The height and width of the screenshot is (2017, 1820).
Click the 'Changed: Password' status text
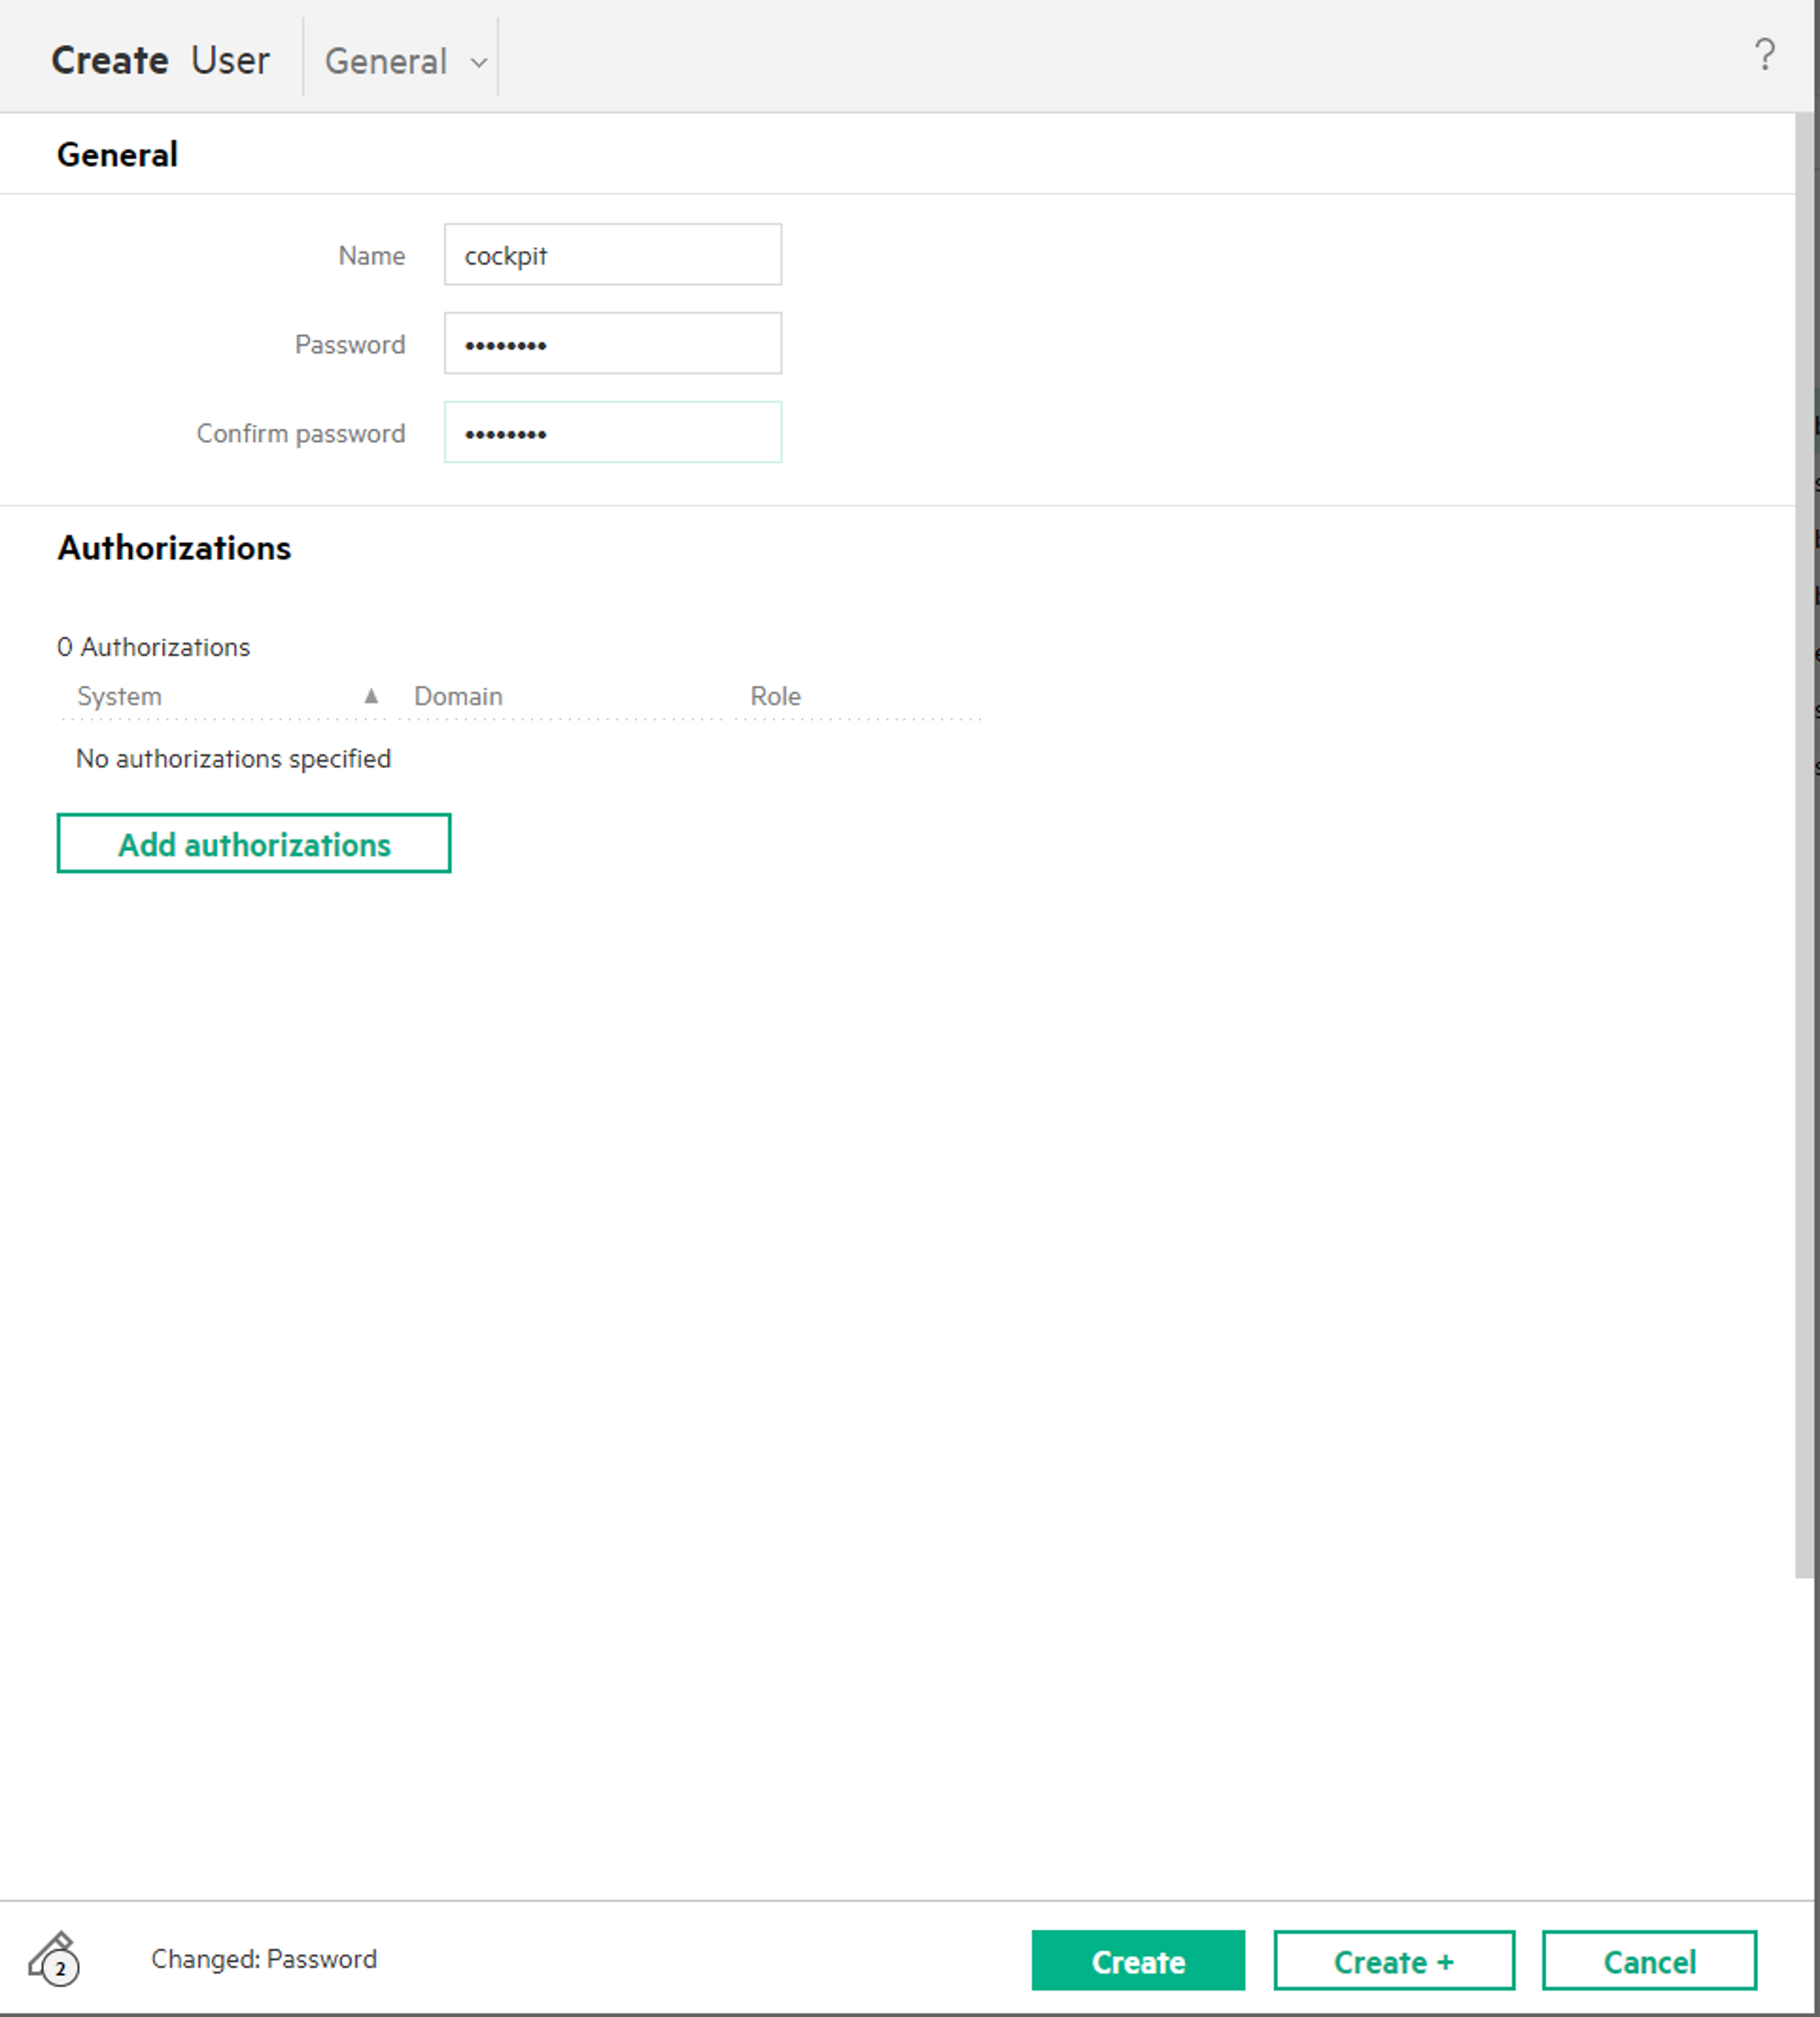point(264,1959)
